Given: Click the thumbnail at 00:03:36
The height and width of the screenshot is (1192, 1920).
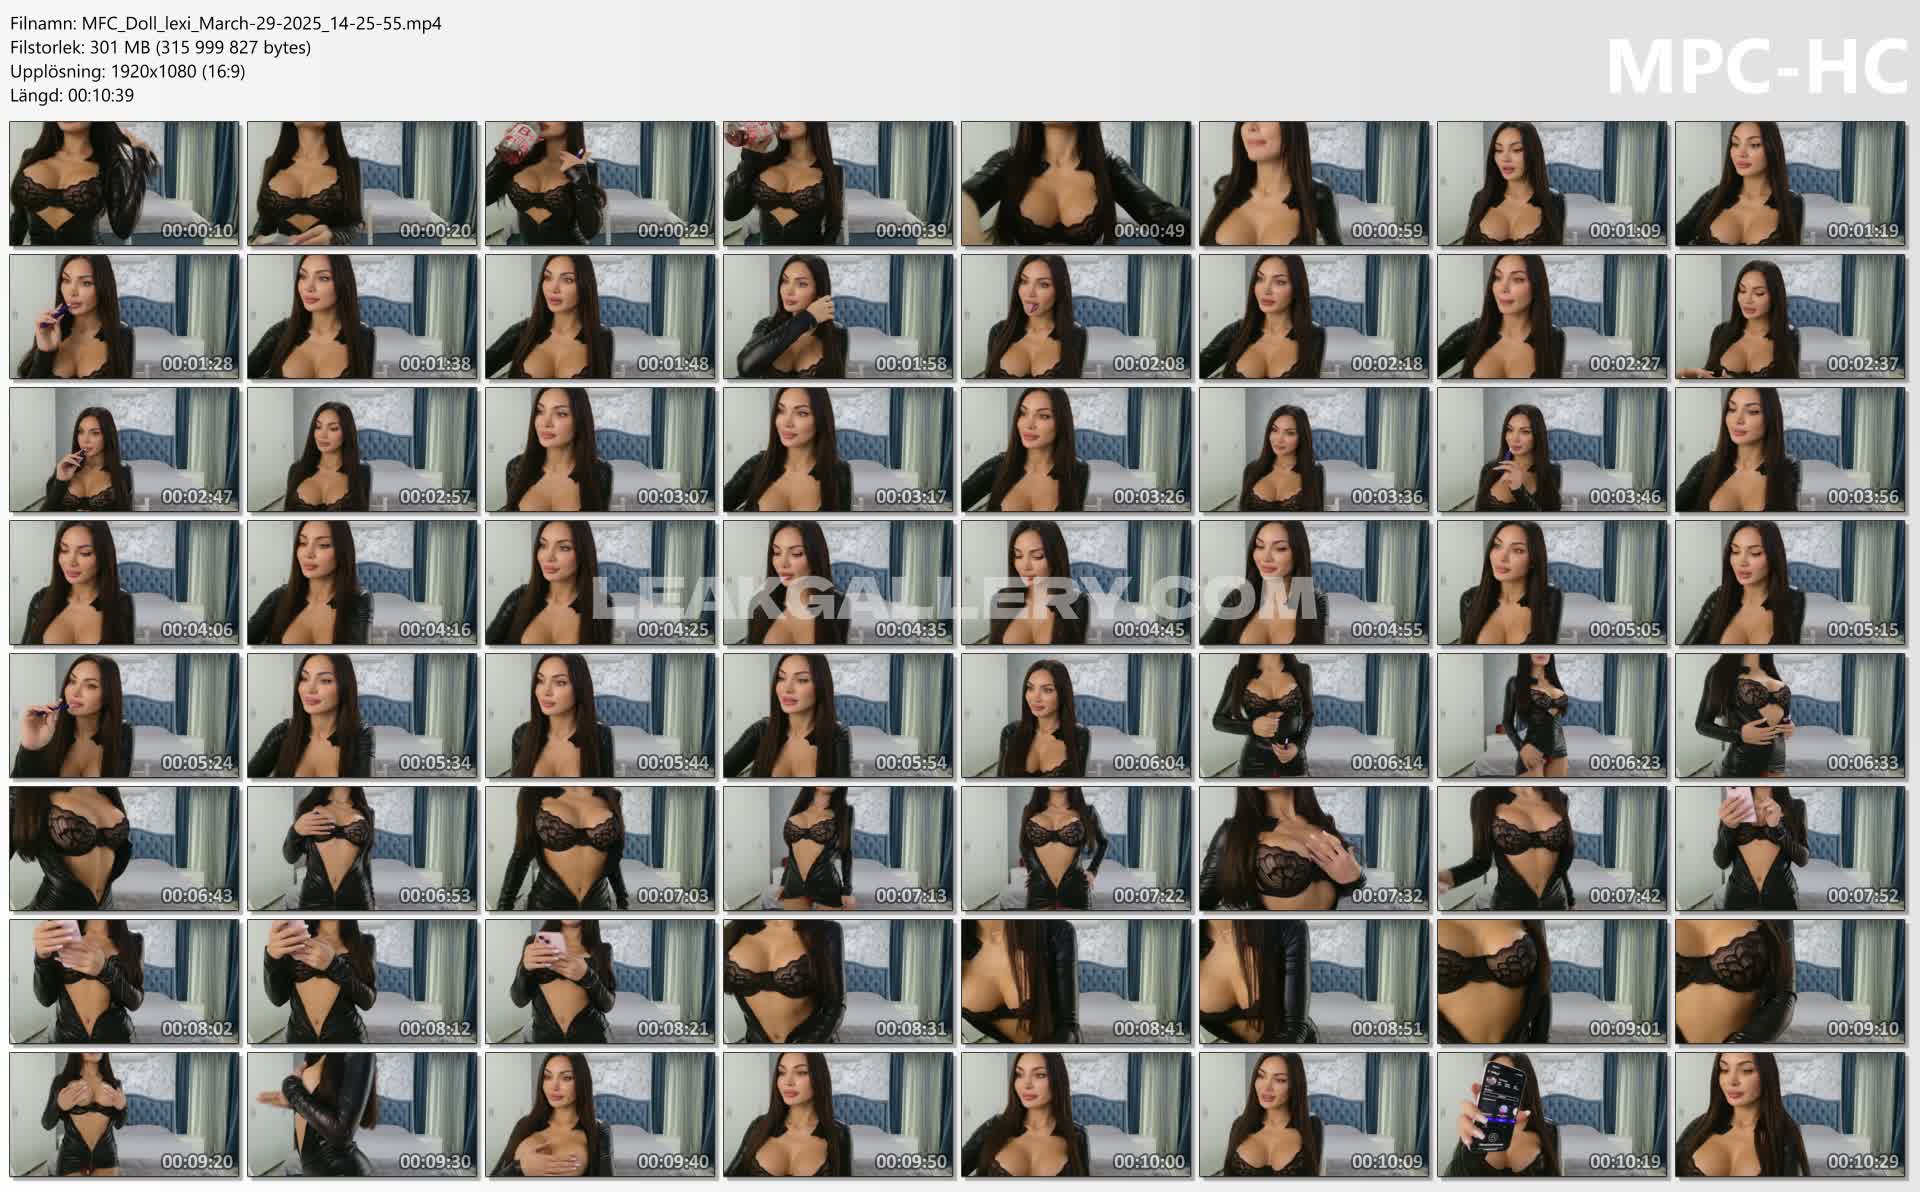Looking at the screenshot, I should coord(1314,449).
